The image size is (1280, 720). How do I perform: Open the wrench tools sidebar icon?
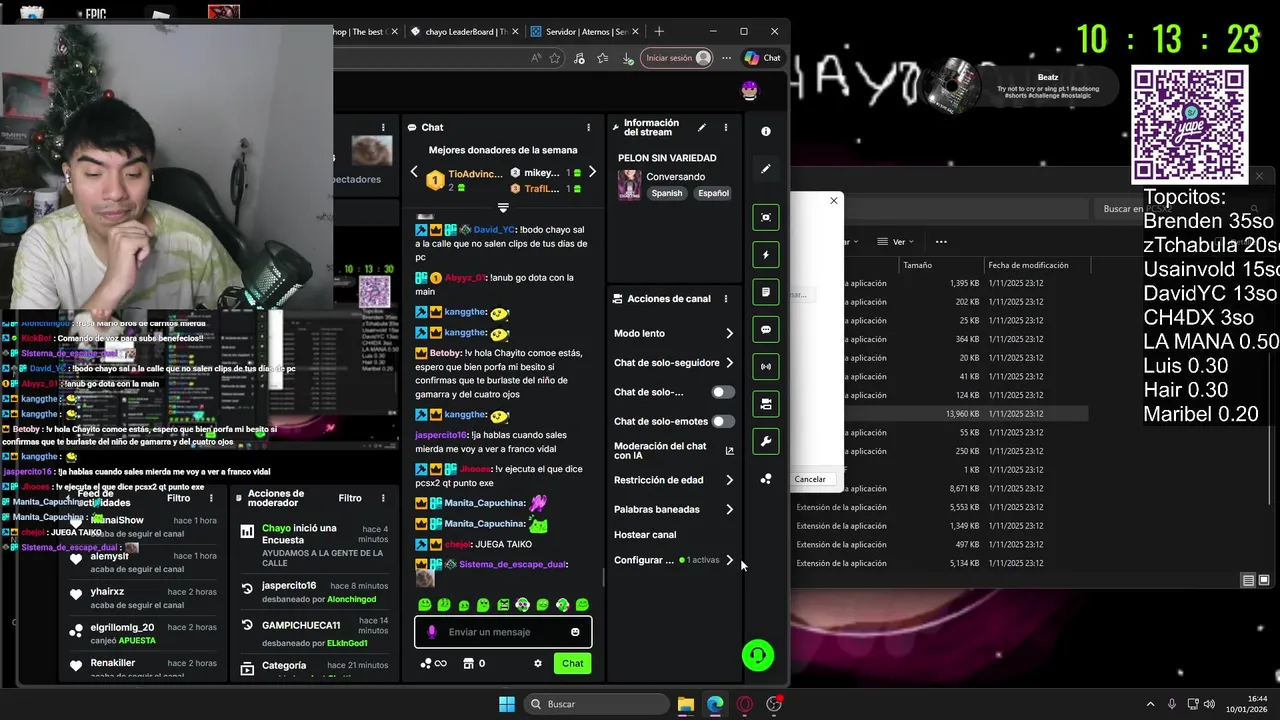(x=766, y=441)
